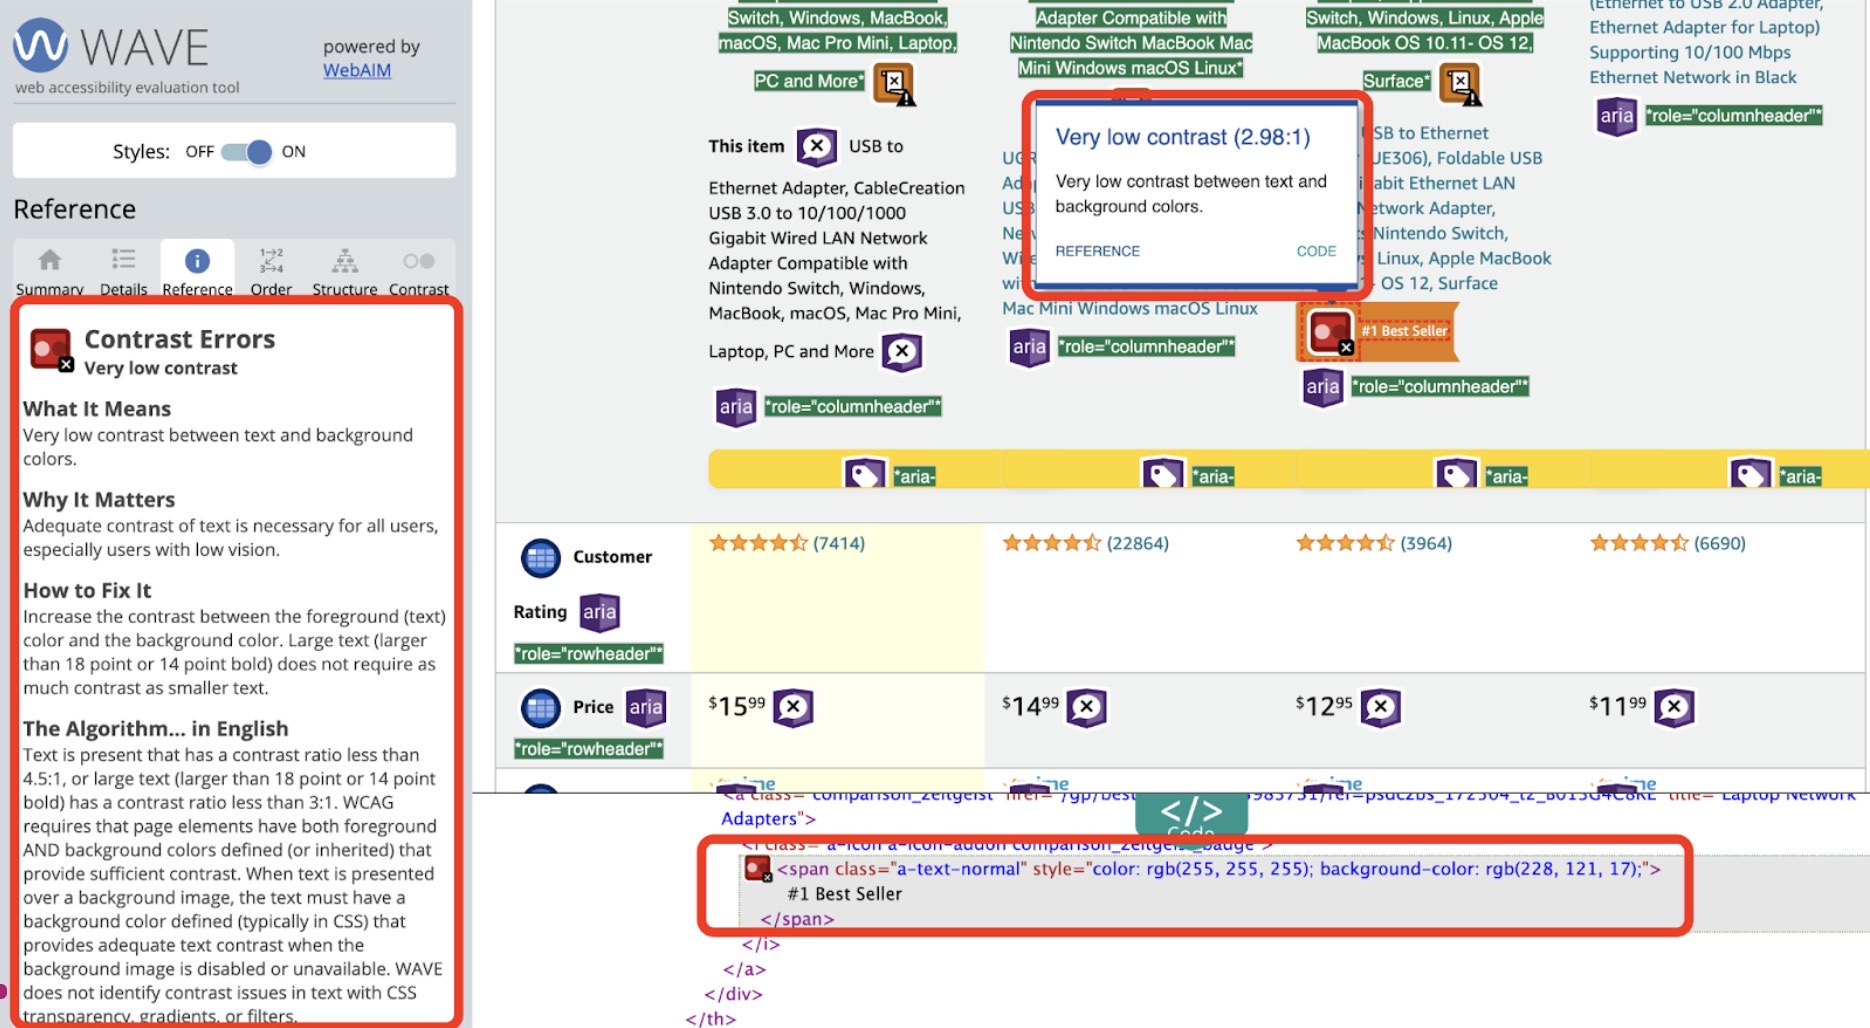This screenshot has width=1870, height=1028.
Task: Click the aria icon under the #1 Best Seller badge
Action: tap(1322, 387)
